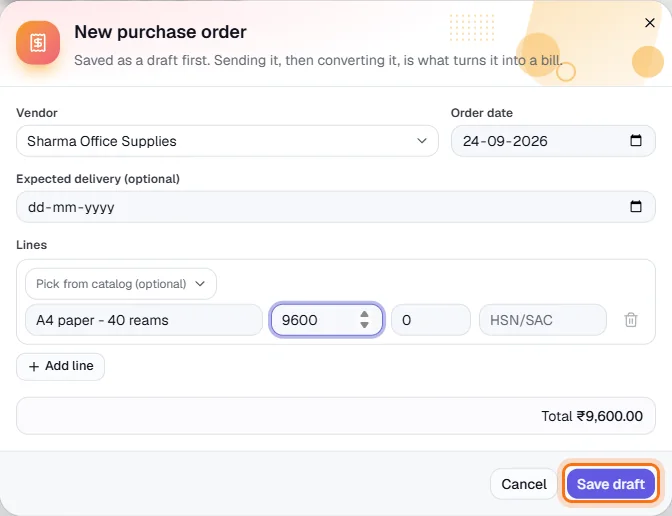Click the Order date field 24-09-2026
Viewport: 672px width, 516px height.
pyautogui.click(x=553, y=141)
